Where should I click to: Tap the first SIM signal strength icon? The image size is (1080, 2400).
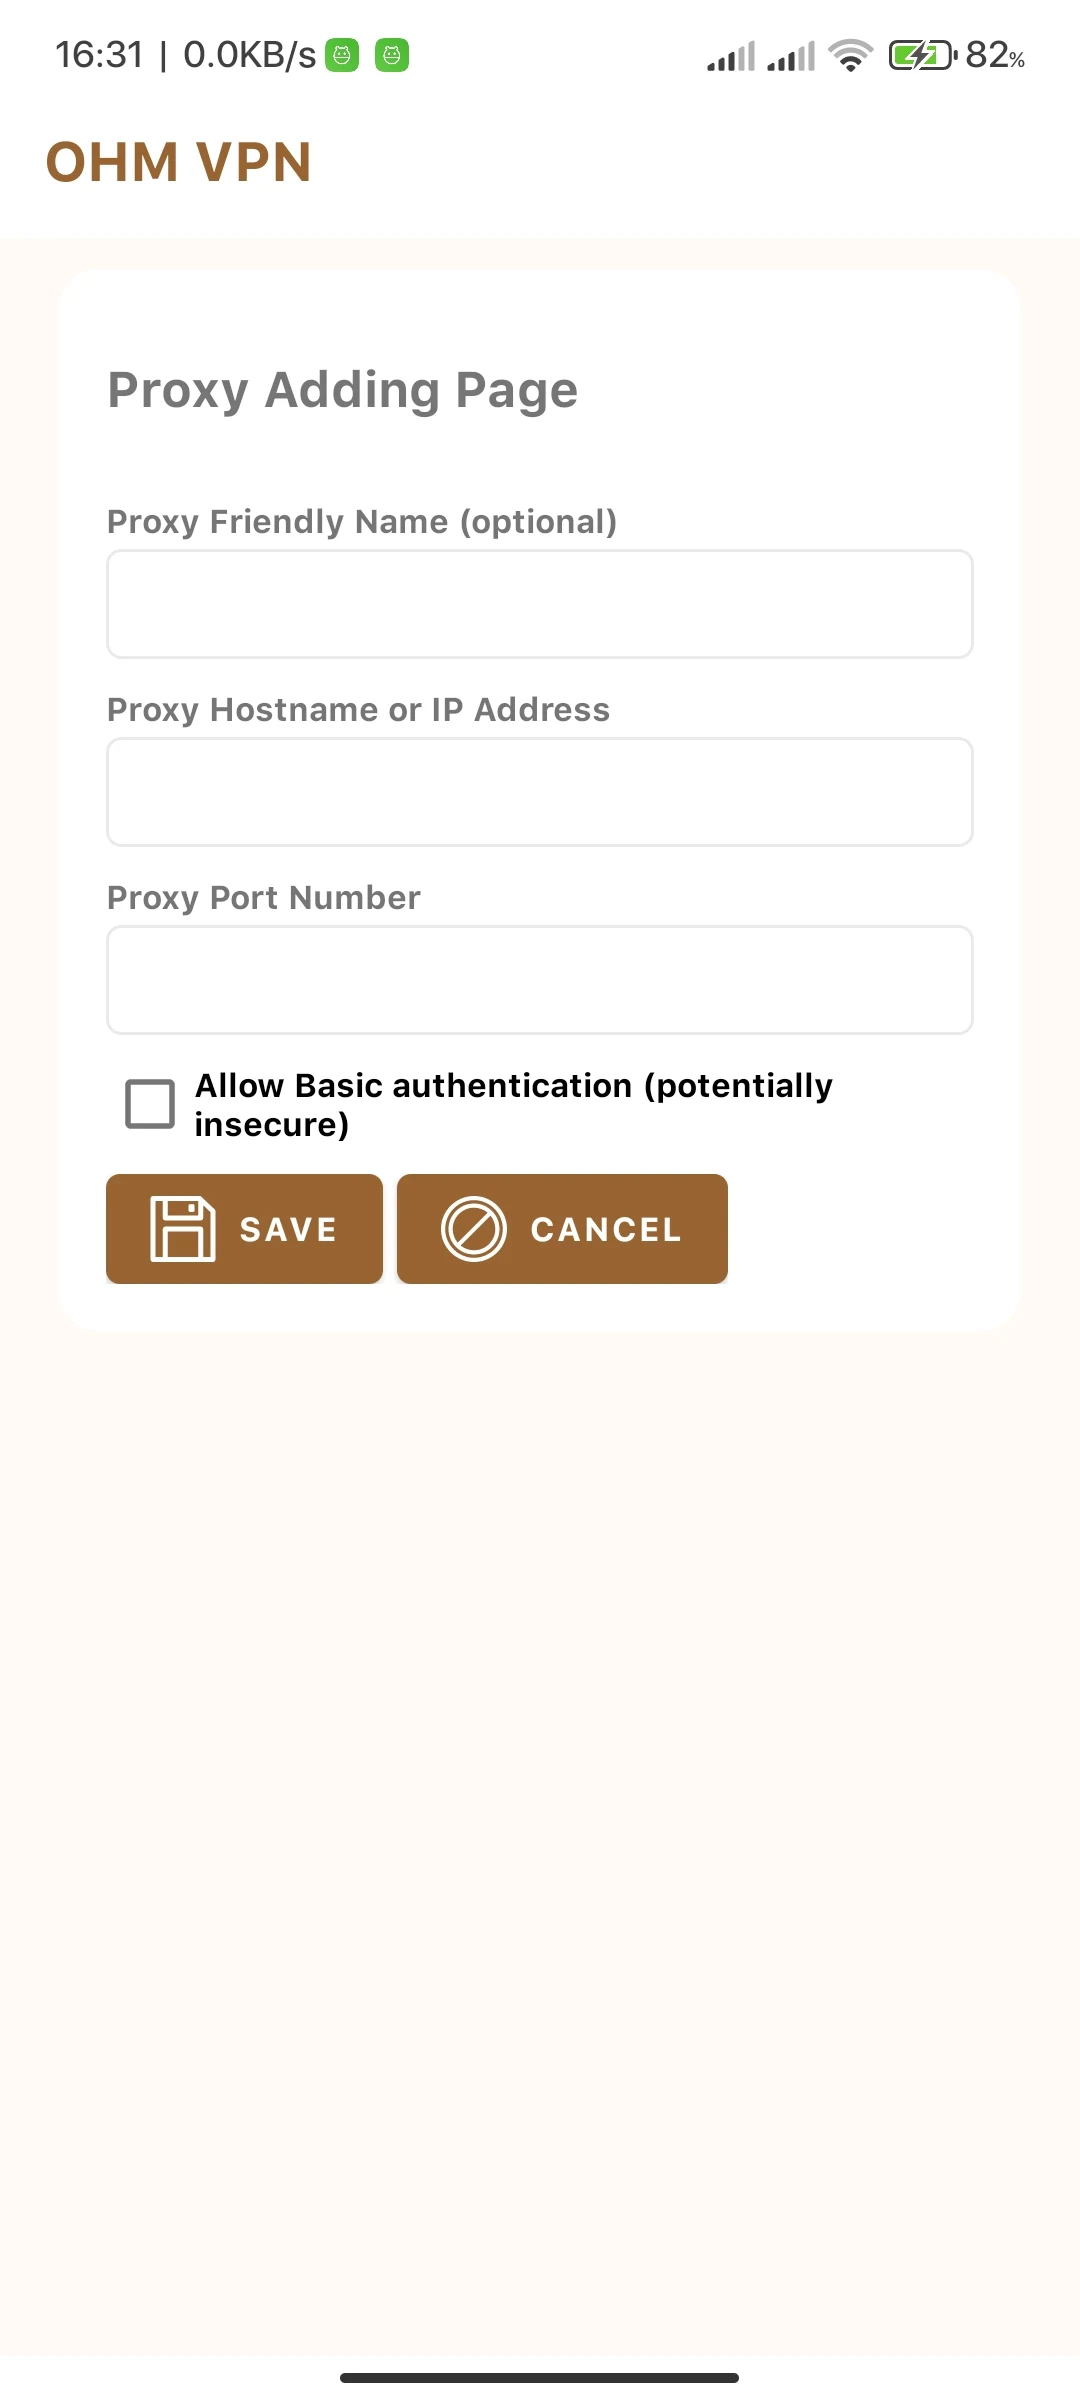coord(731,56)
